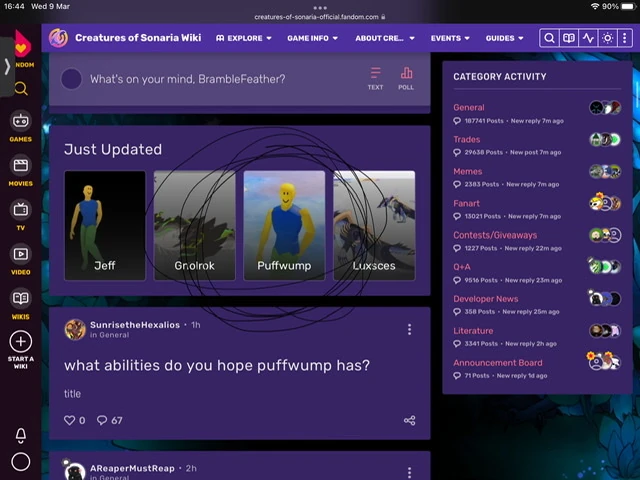Click the browser URL address bar
The image size is (640, 480).
(320, 17)
